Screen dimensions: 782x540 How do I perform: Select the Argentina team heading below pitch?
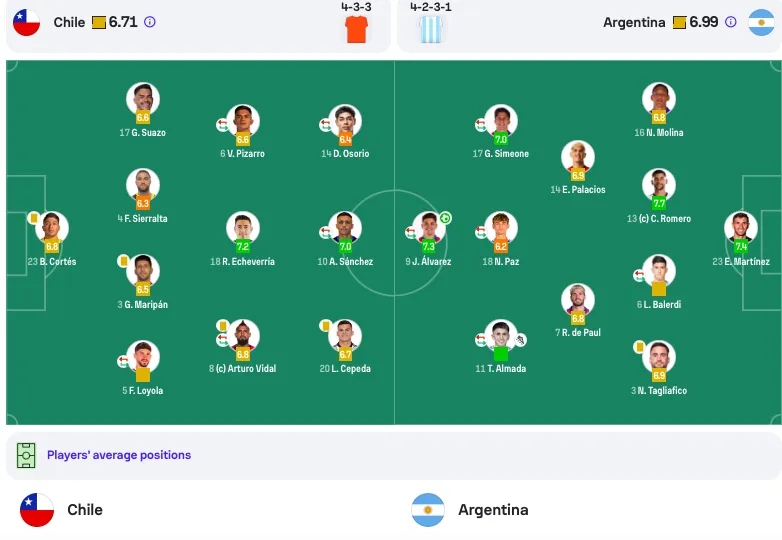(493, 510)
